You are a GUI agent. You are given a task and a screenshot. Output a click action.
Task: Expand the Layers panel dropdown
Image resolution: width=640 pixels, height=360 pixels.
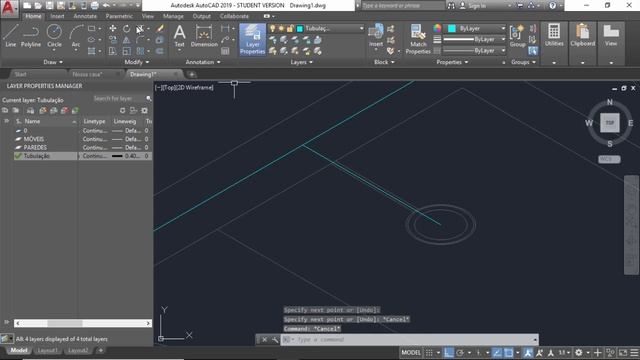302,62
